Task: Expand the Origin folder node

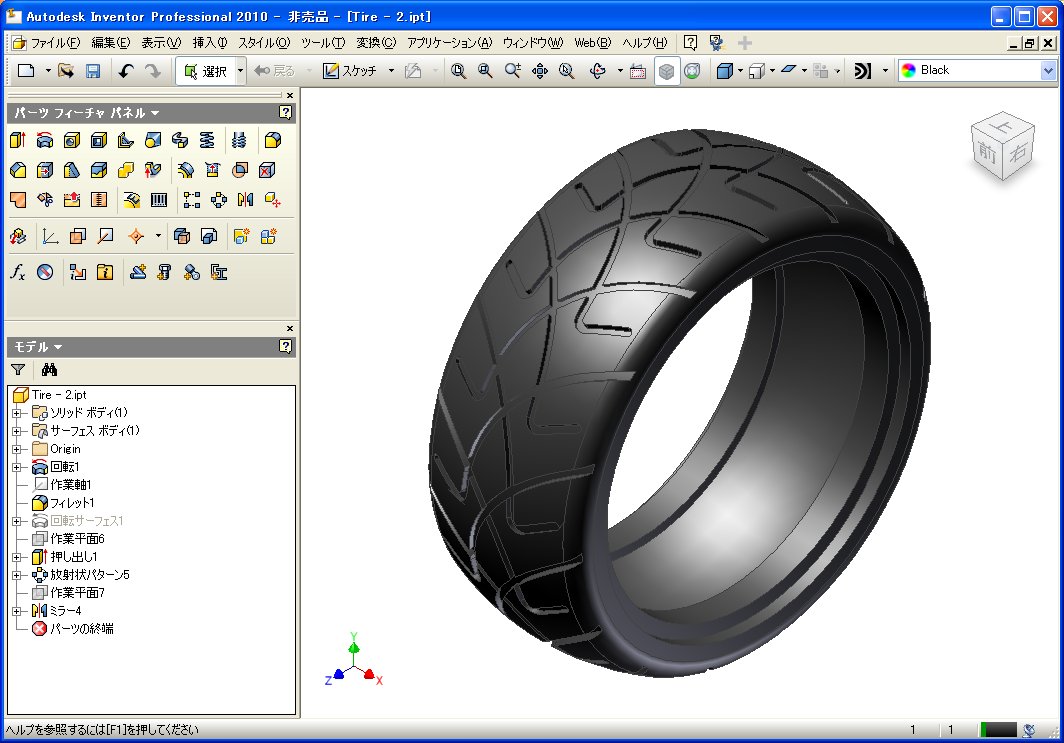Action: (x=17, y=449)
